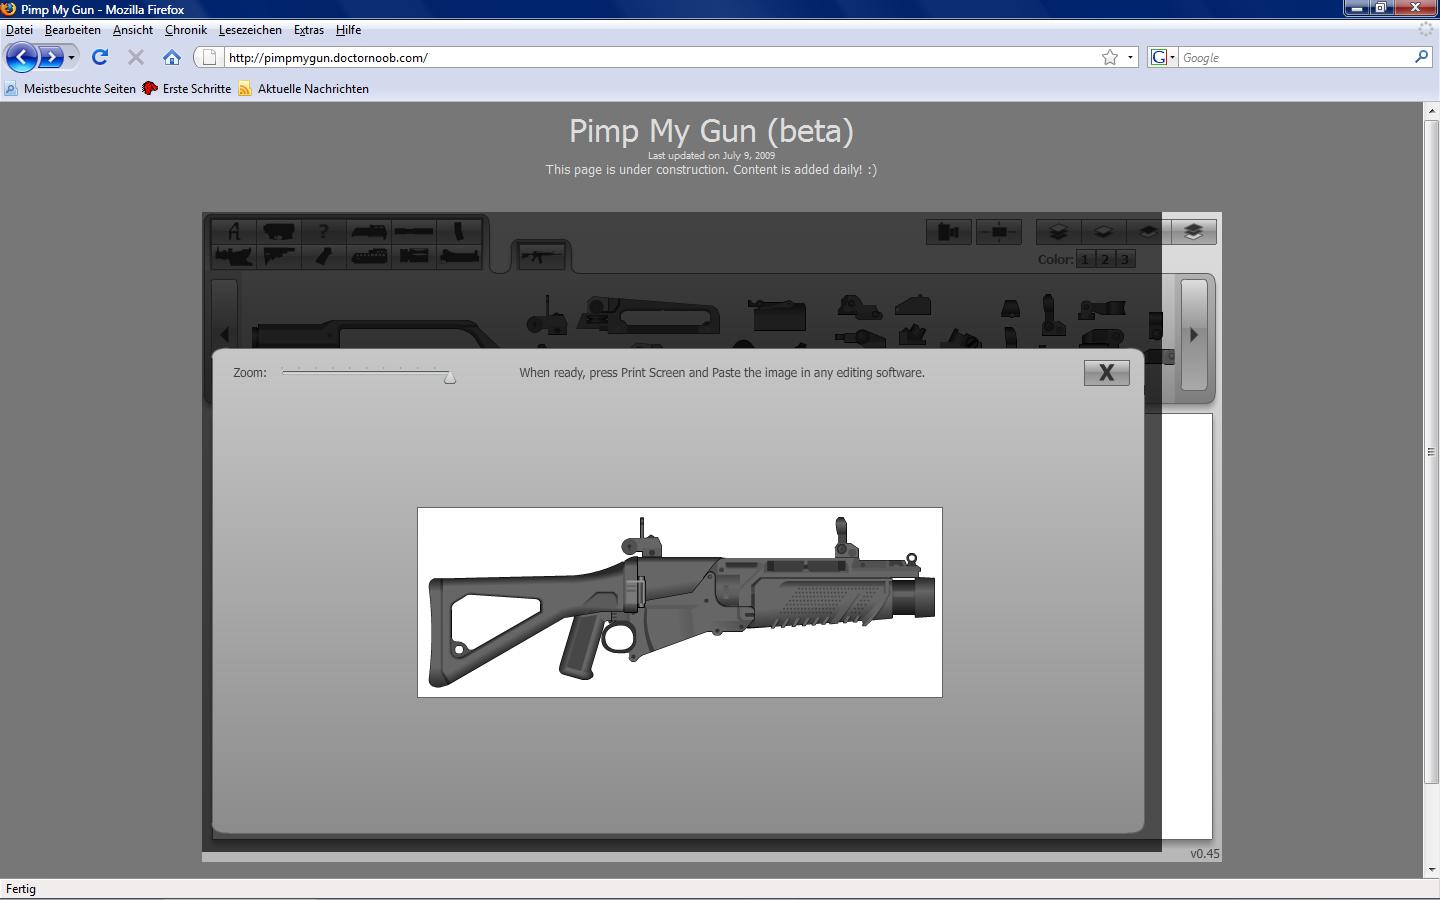The image size is (1440, 900).
Task: Open back/forward history dropdown arrow
Action: (x=71, y=57)
